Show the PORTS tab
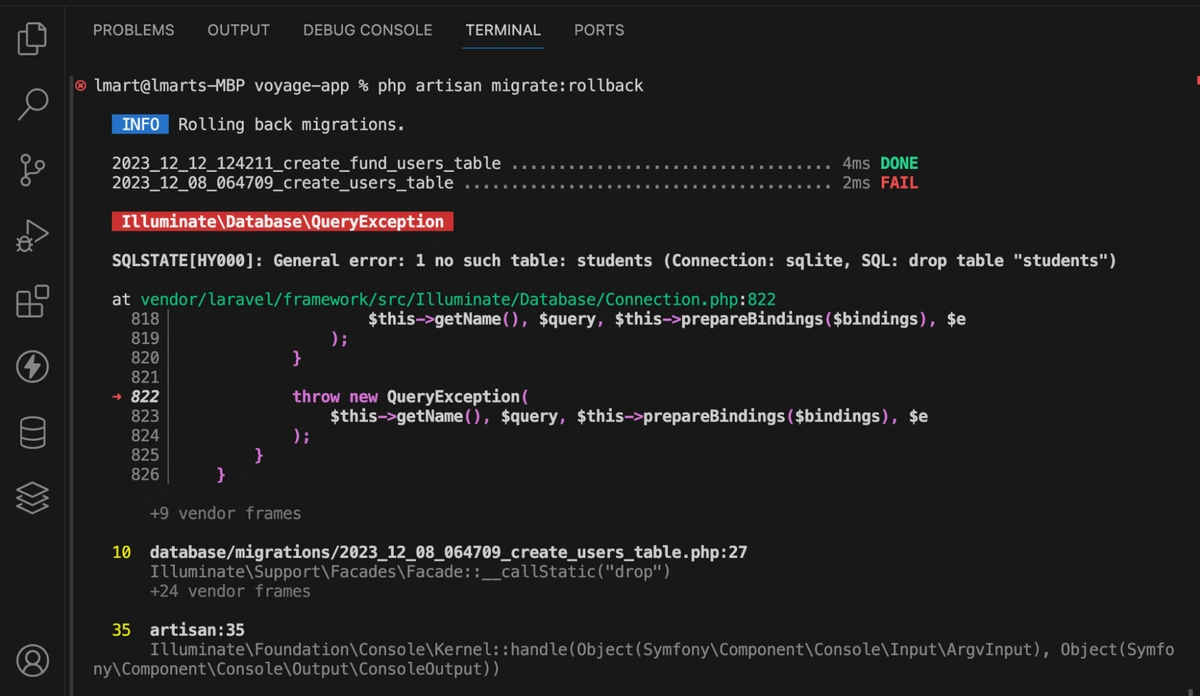Image resolution: width=1200 pixels, height=696 pixels. pyautogui.click(x=598, y=30)
